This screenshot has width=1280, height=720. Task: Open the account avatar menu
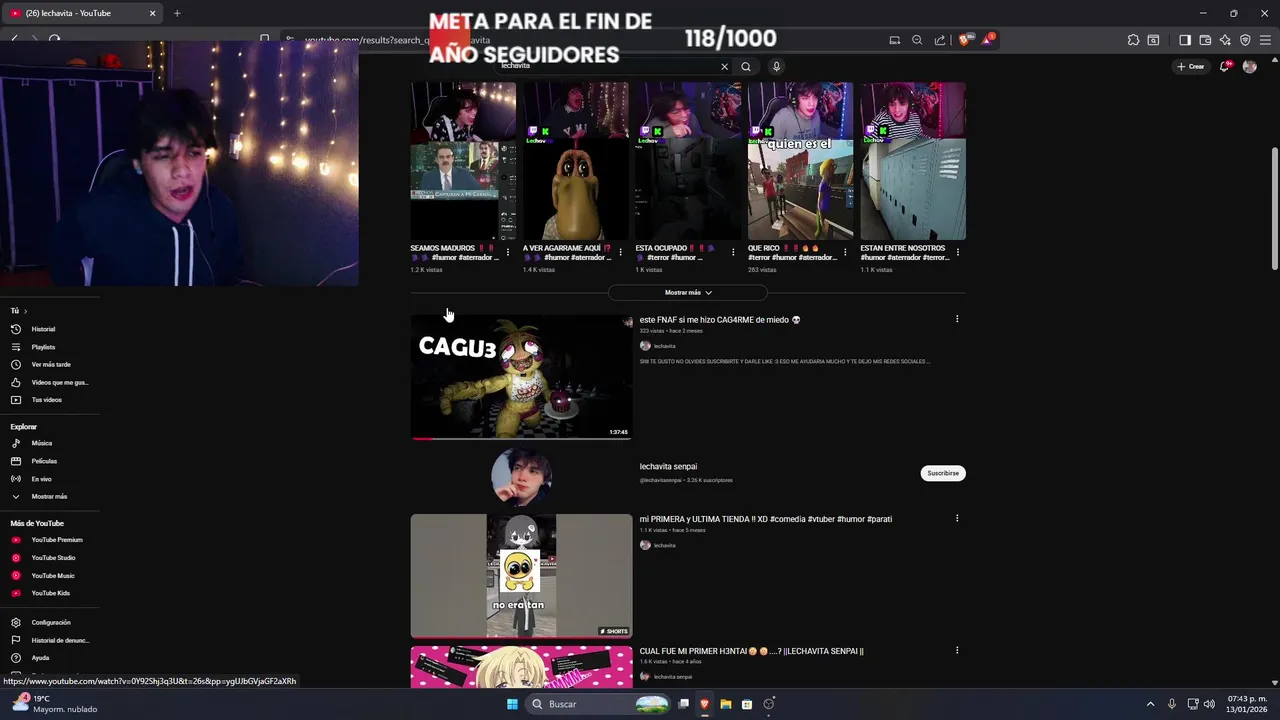[1249, 67]
